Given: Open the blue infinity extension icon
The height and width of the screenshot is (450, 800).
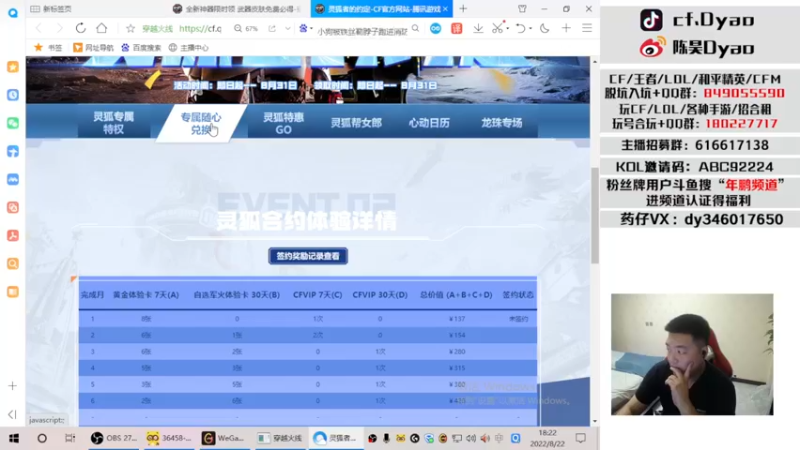Looking at the screenshot, I should pos(435,29).
